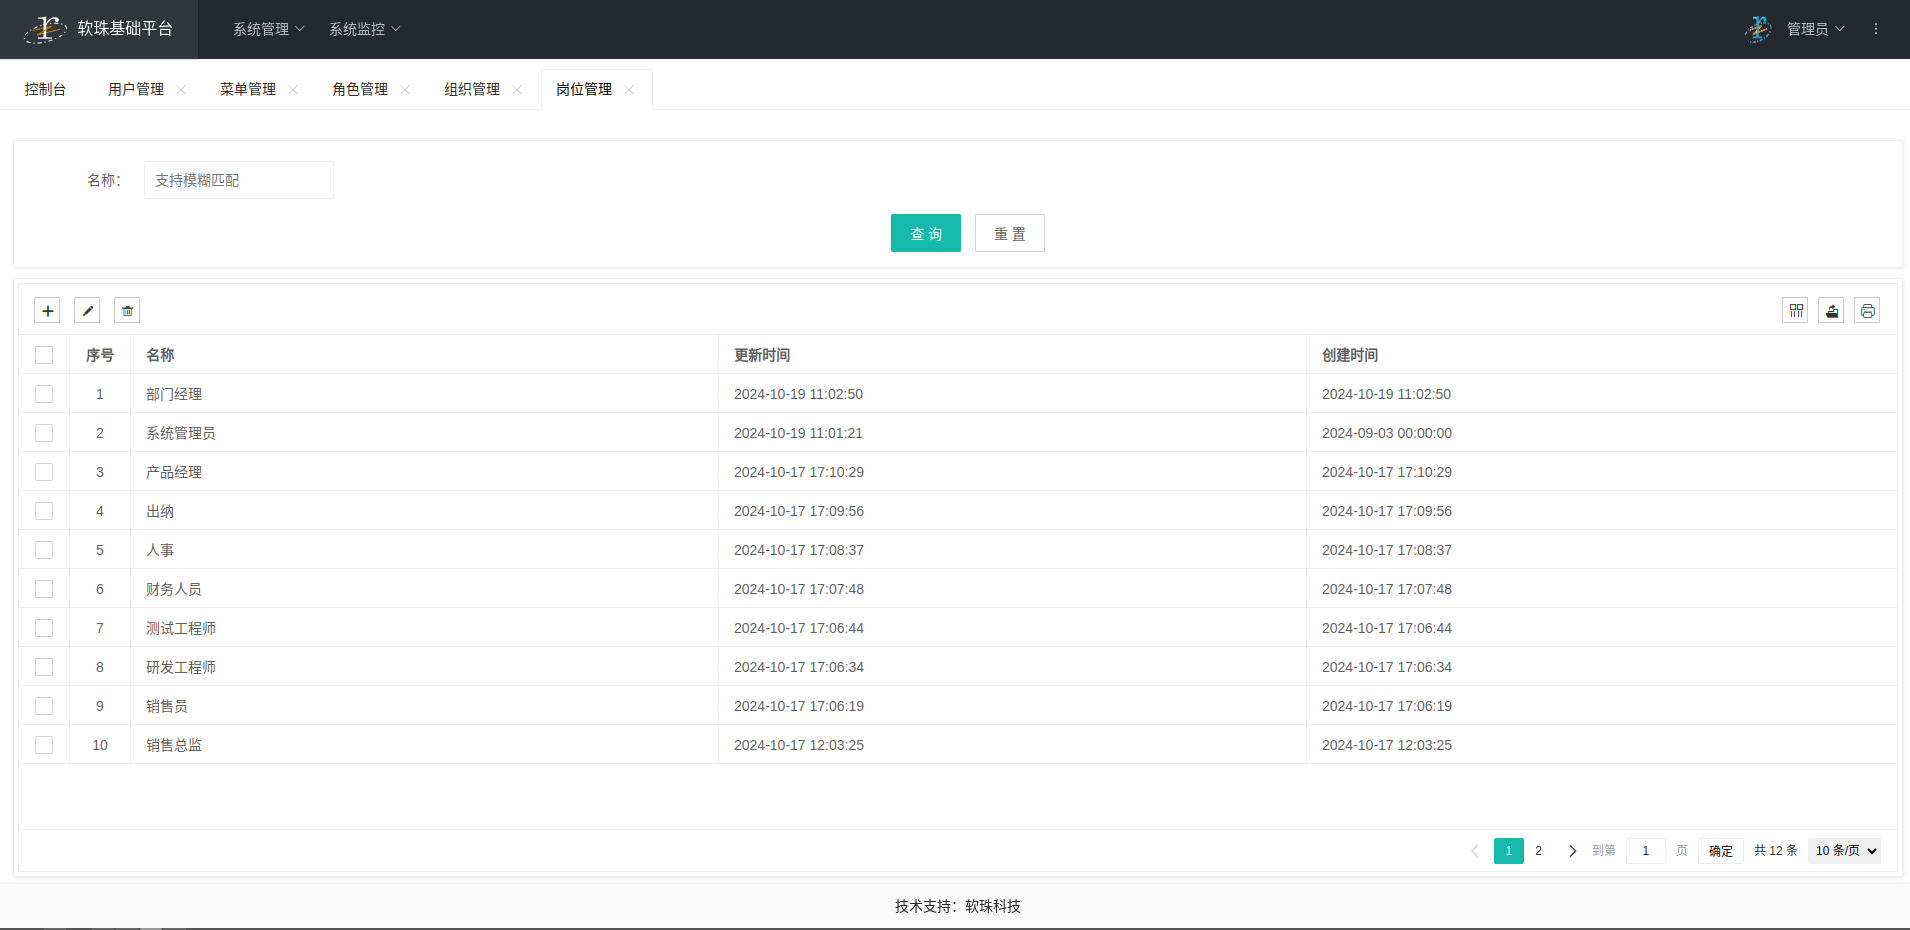This screenshot has width=1910, height=930.
Task: Toggle the select-all checkbox in table header
Action: (x=44, y=355)
